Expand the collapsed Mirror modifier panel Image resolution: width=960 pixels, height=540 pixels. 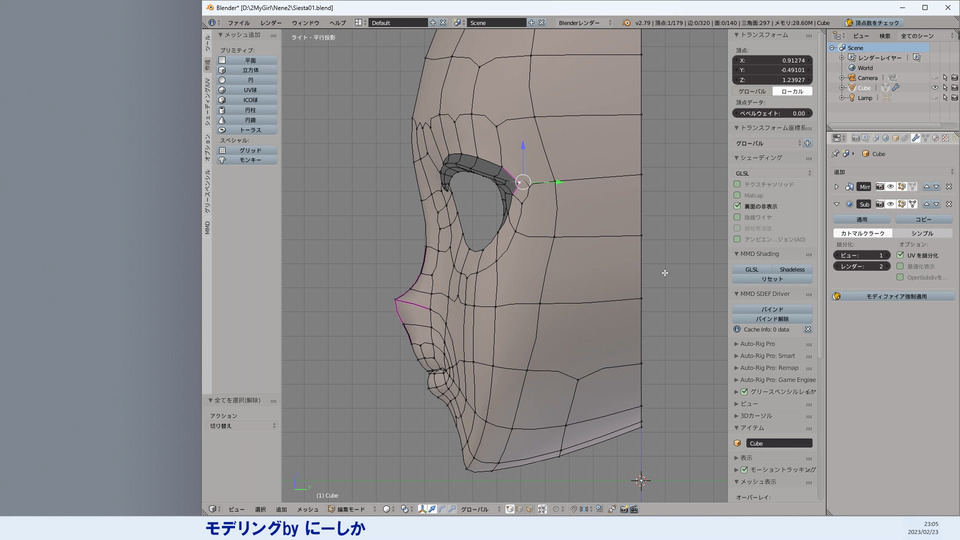[x=837, y=187]
